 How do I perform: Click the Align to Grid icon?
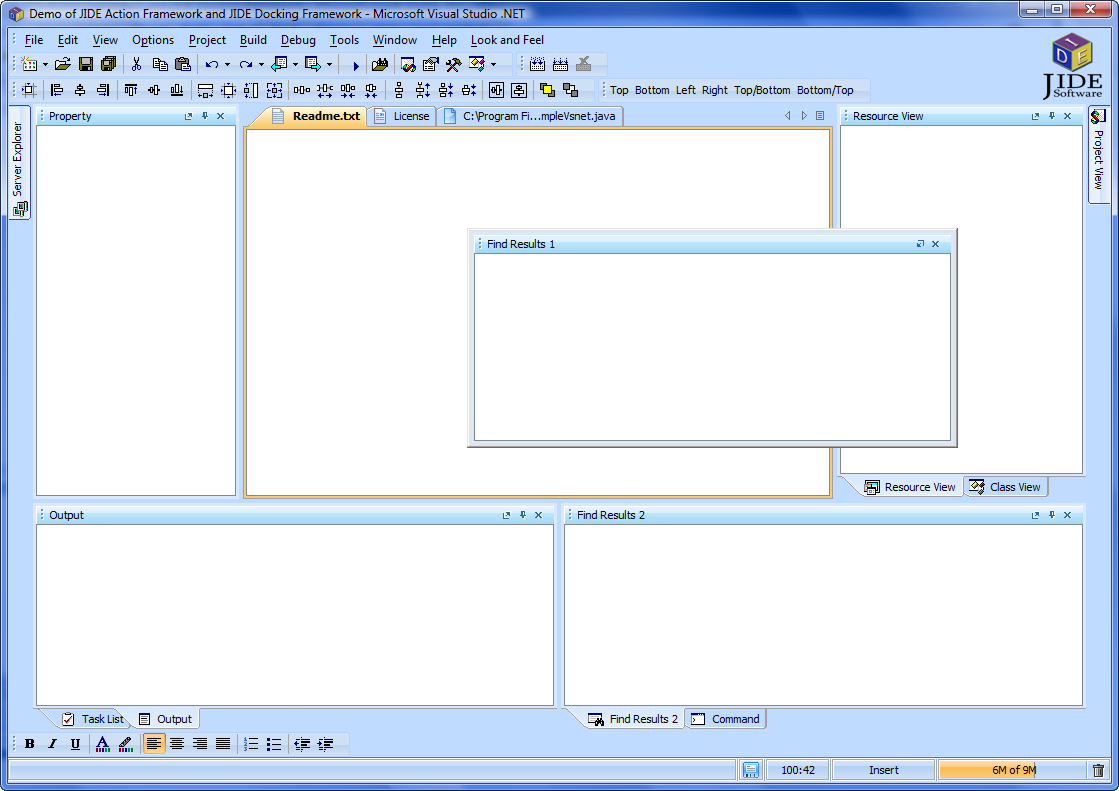pyautogui.click(x=29, y=90)
